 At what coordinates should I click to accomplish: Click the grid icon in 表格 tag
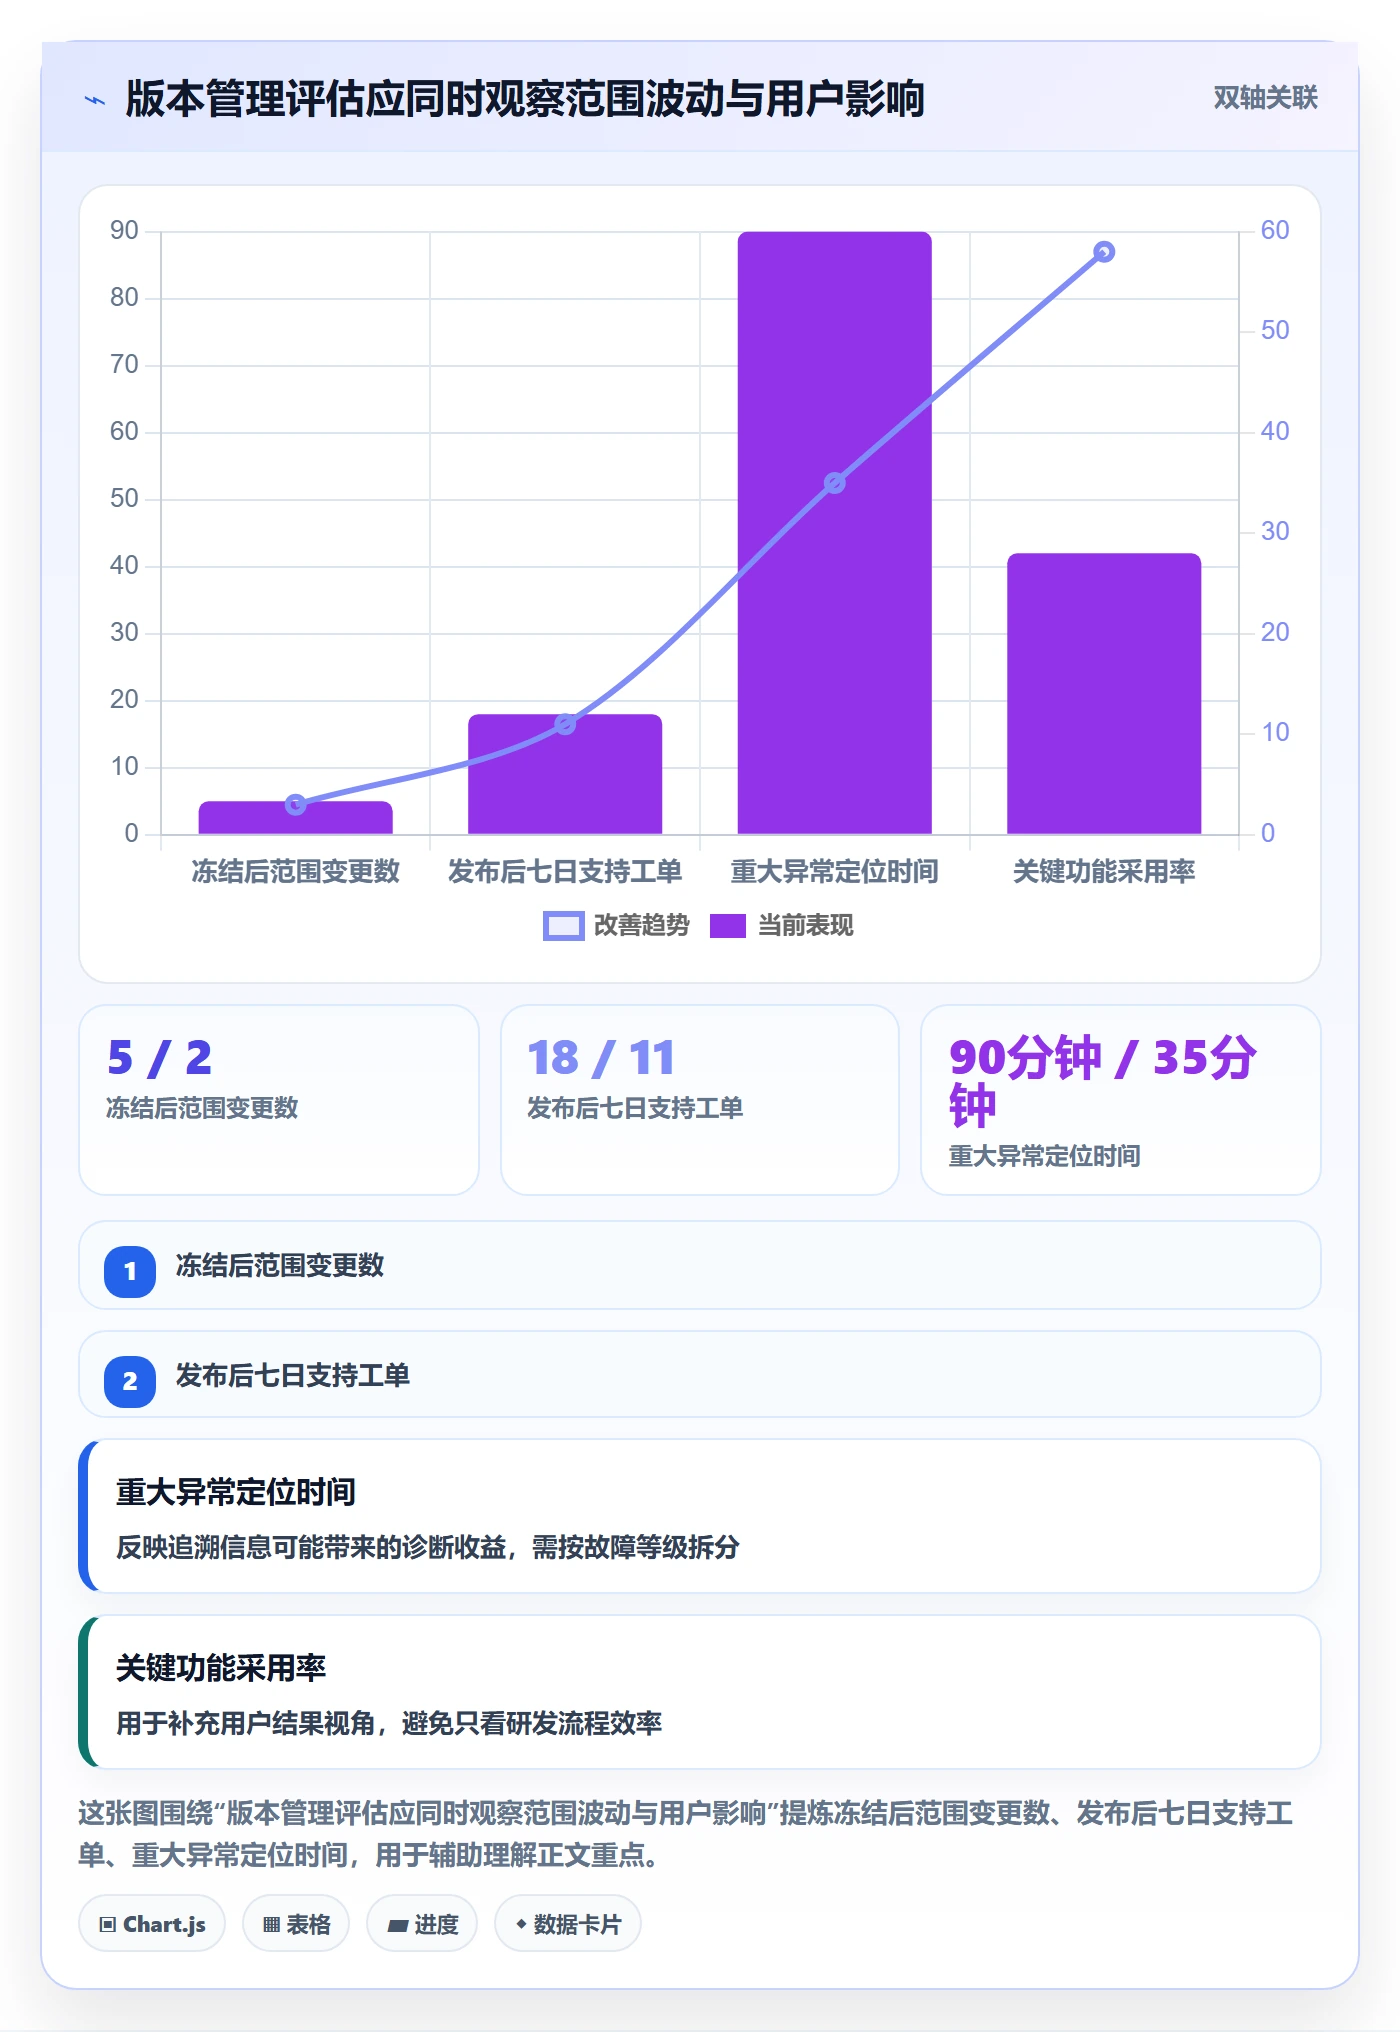271,1925
